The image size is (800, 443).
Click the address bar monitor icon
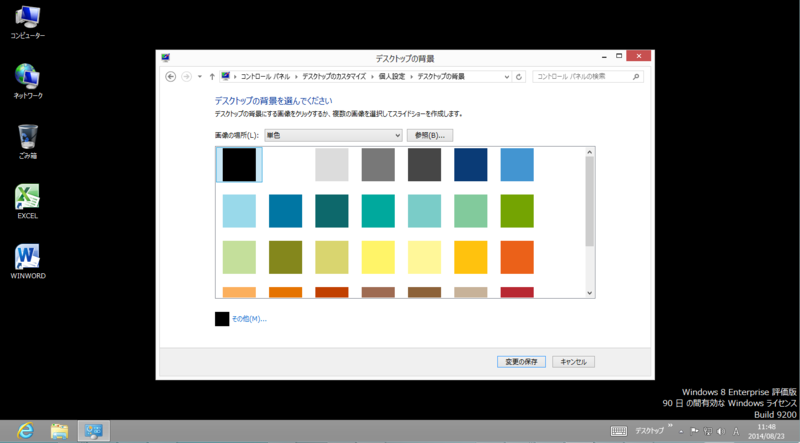pyautogui.click(x=225, y=77)
